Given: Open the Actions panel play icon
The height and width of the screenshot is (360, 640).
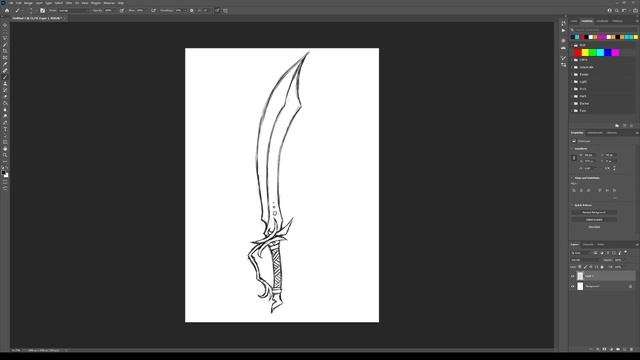Looking at the screenshot, I should pos(563,31).
